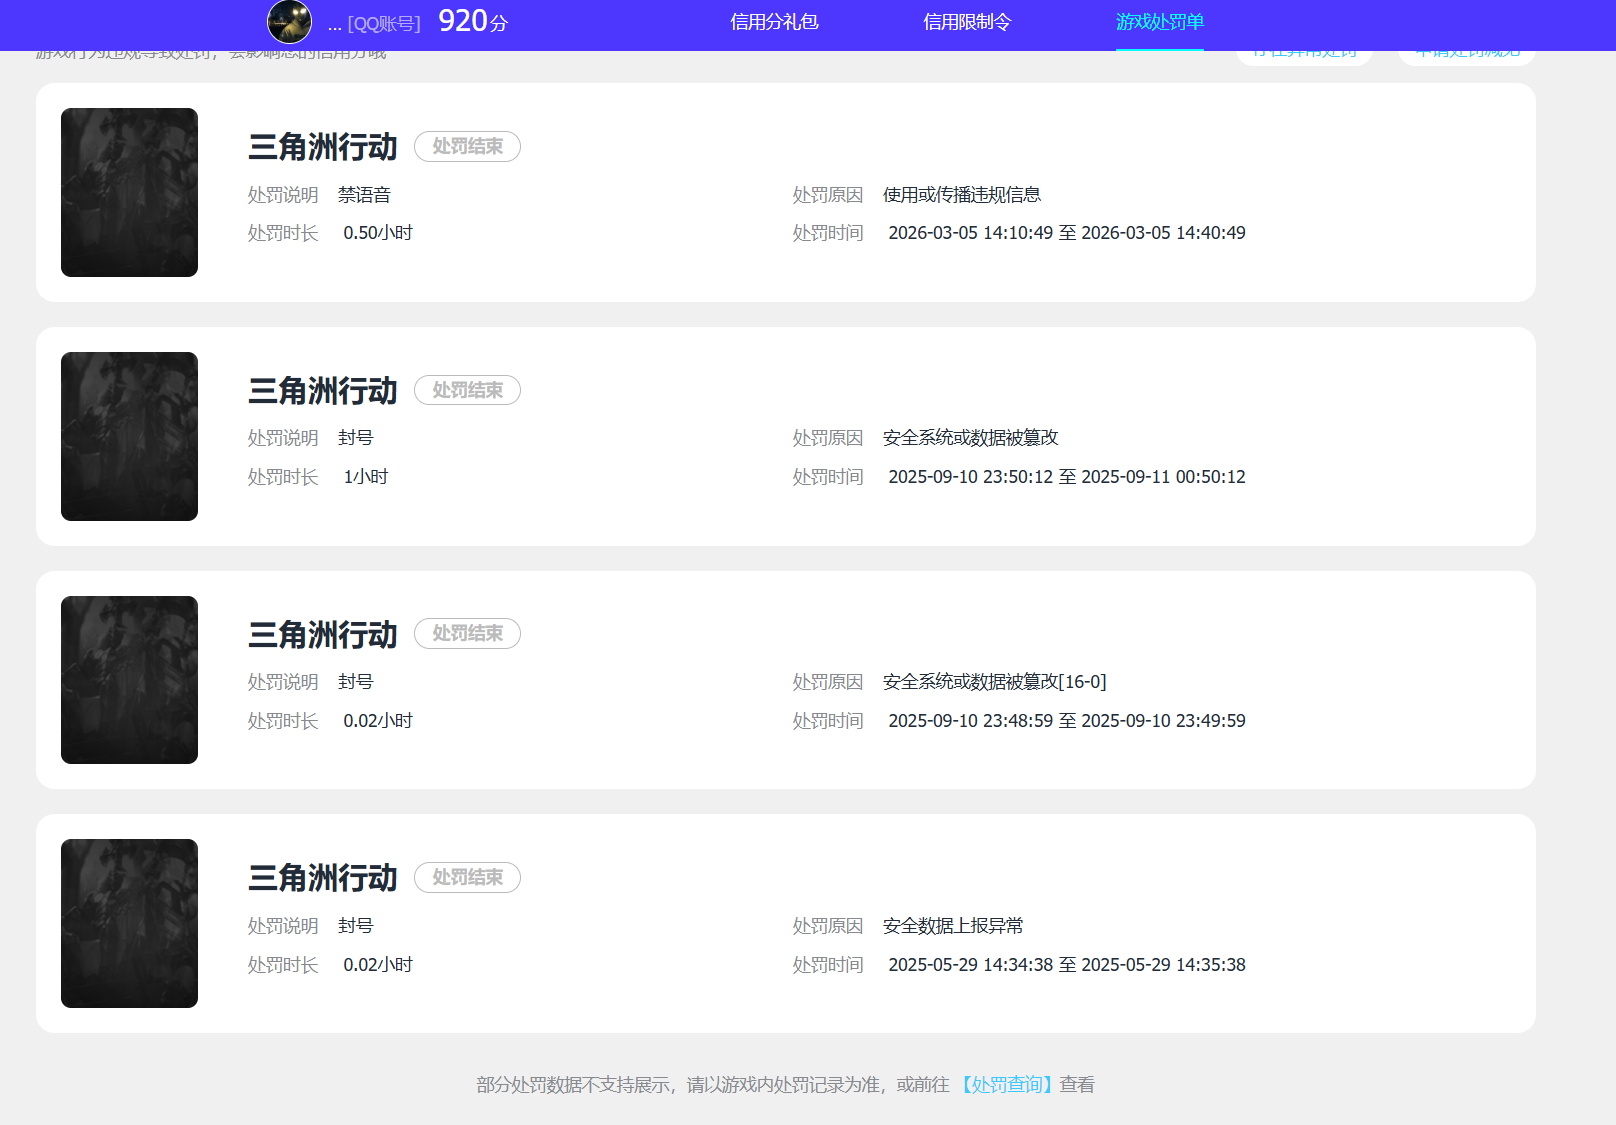Viewport: 1616px width, 1125px height.
Task: Click the 0.50小时 penalty duration
Action: (378, 233)
